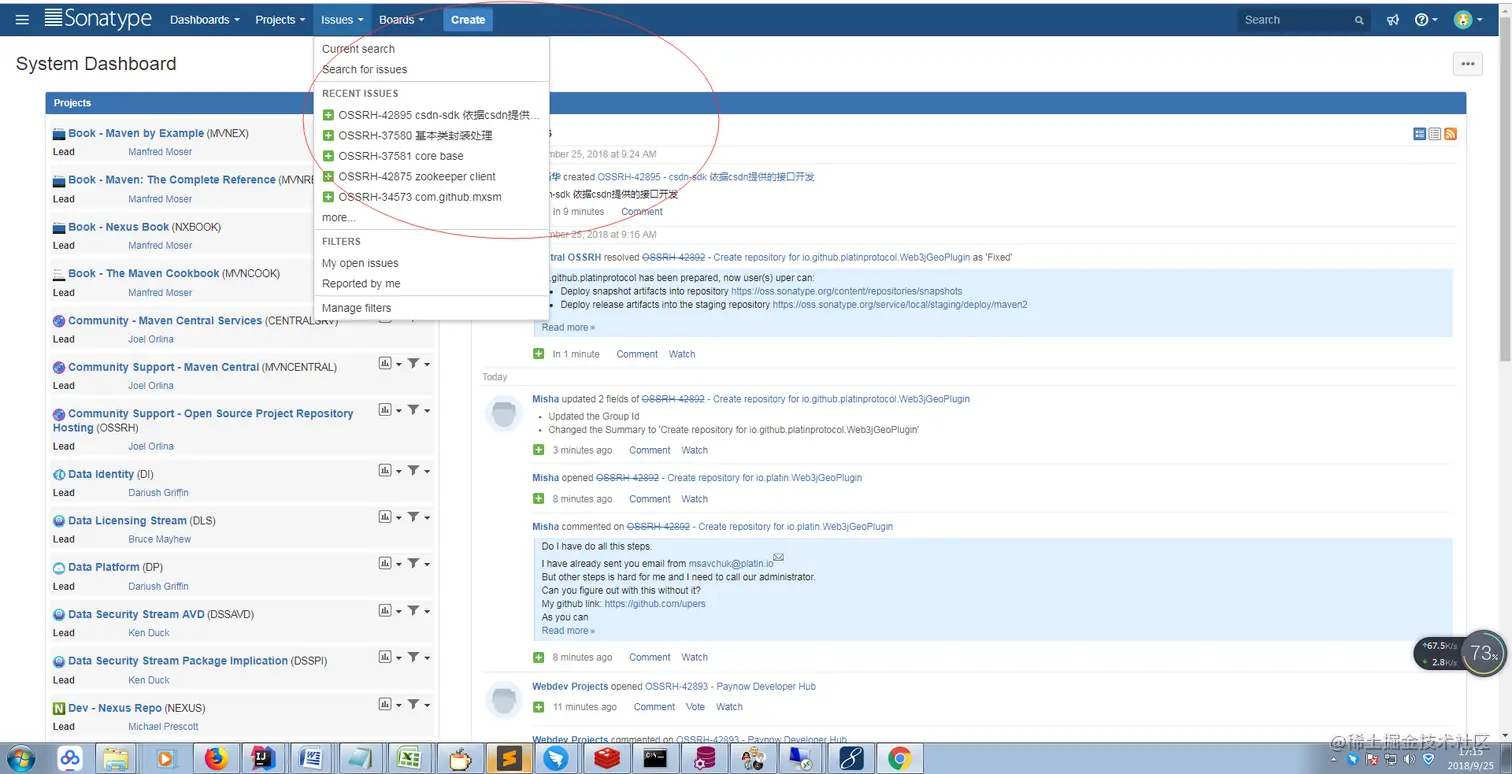Open chart icon for Community Support - Maven Central
Image resolution: width=1512 pixels, height=774 pixels.
pos(385,364)
